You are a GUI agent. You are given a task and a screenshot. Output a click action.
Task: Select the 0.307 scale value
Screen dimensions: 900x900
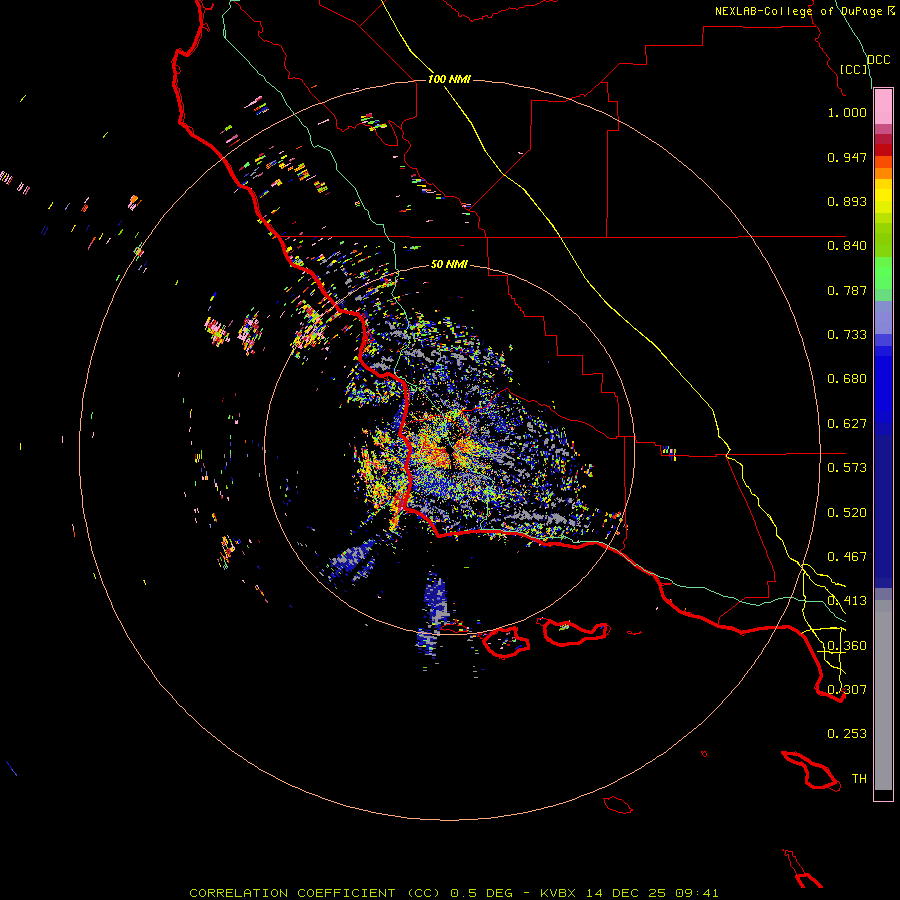[x=847, y=690]
